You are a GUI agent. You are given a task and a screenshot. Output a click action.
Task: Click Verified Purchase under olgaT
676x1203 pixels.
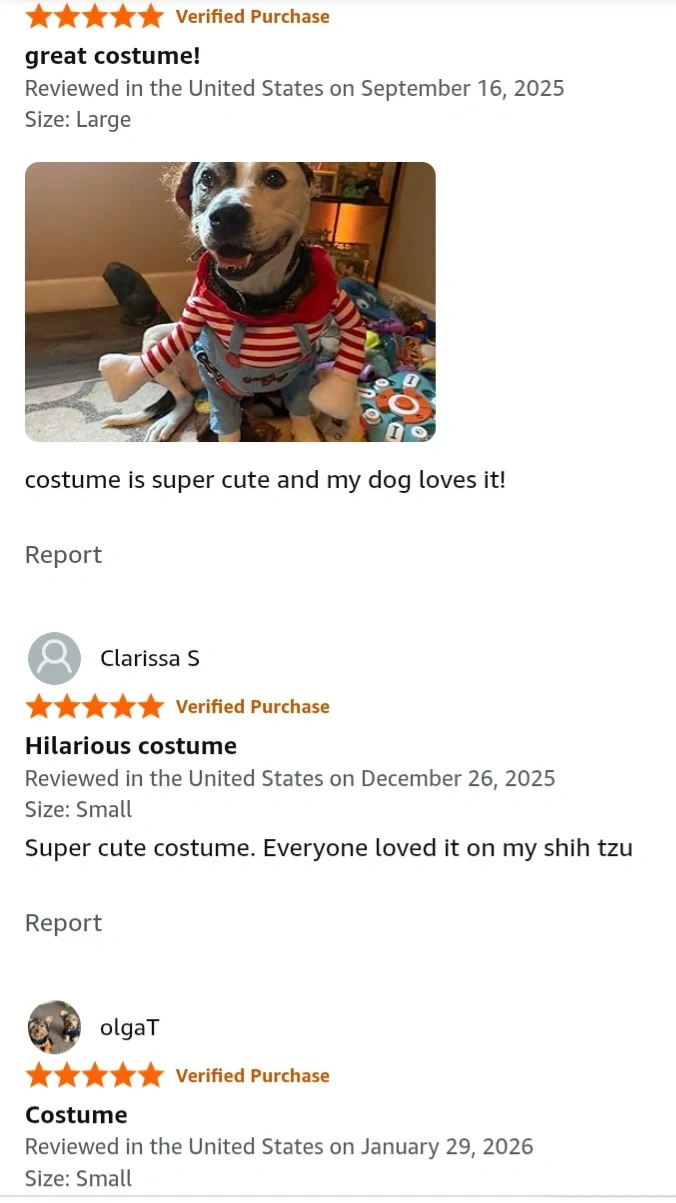click(252, 1076)
